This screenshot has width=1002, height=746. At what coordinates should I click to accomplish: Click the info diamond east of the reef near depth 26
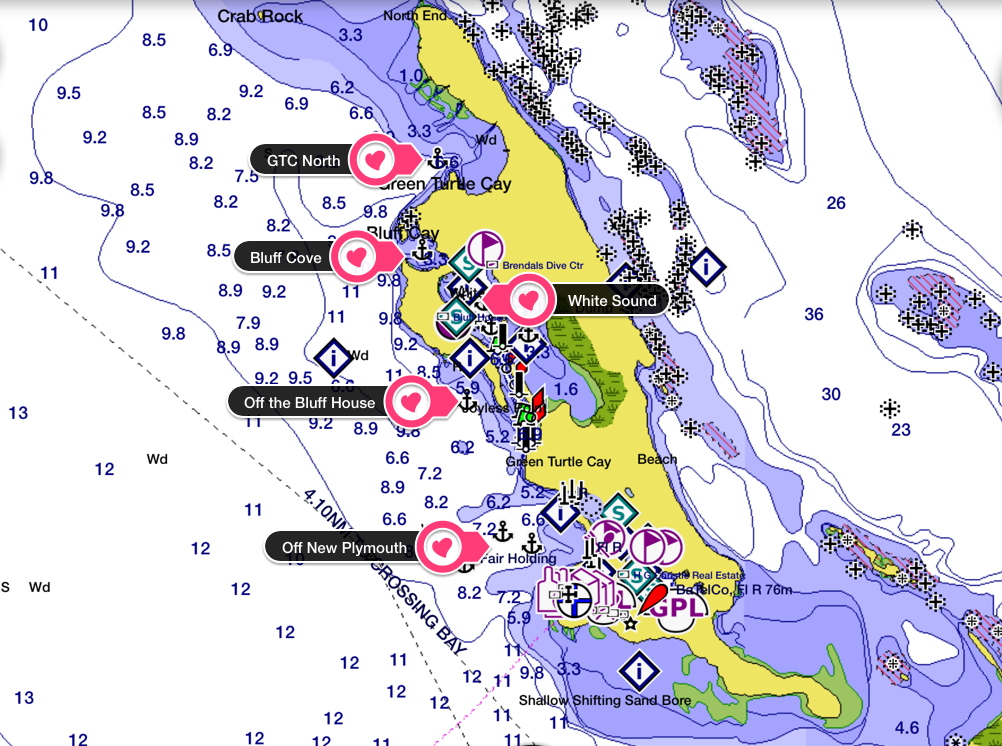[x=705, y=267]
